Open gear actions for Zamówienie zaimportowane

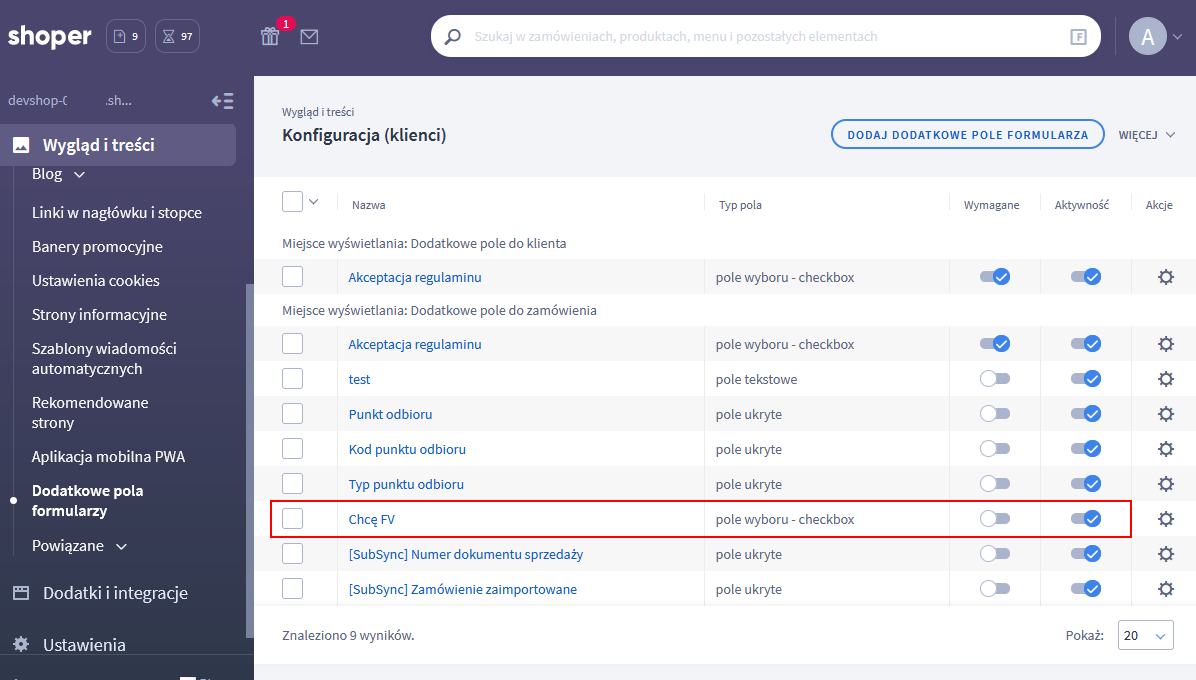(1165, 589)
